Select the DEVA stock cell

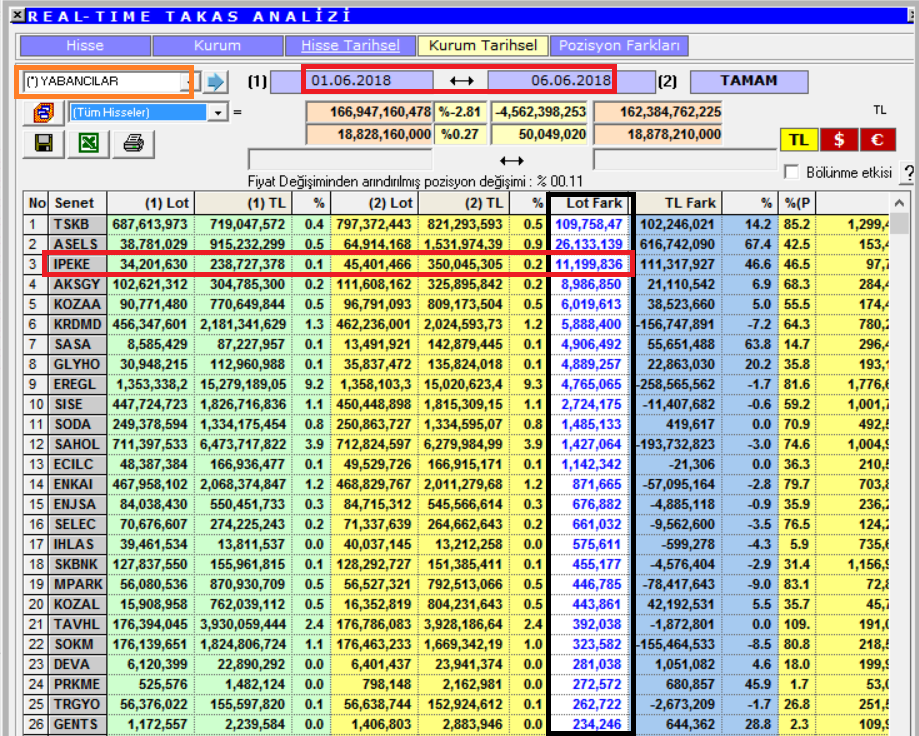[77, 664]
